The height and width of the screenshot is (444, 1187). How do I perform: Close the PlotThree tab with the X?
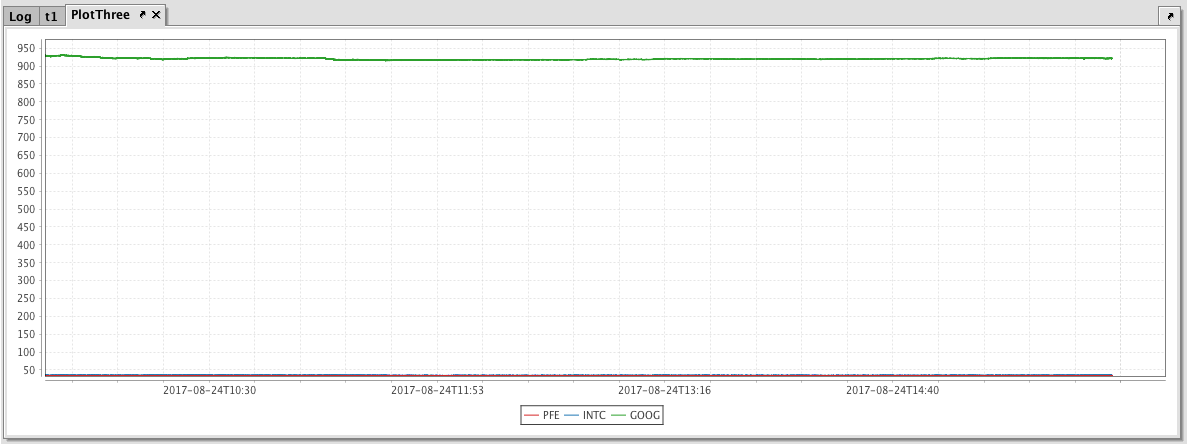pyautogui.click(x=156, y=15)
